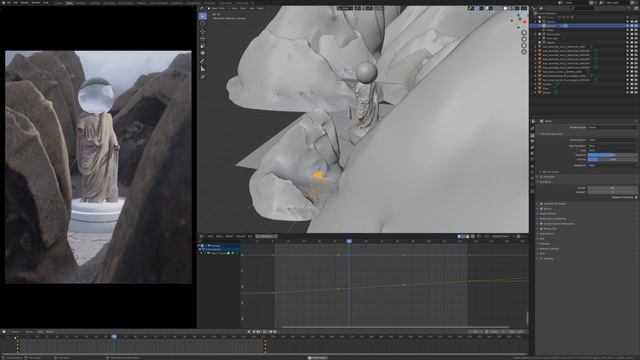Viewport: 640px width, 360px height.
Task: Click the bottom timeline current frame marker
Action: 114,337
